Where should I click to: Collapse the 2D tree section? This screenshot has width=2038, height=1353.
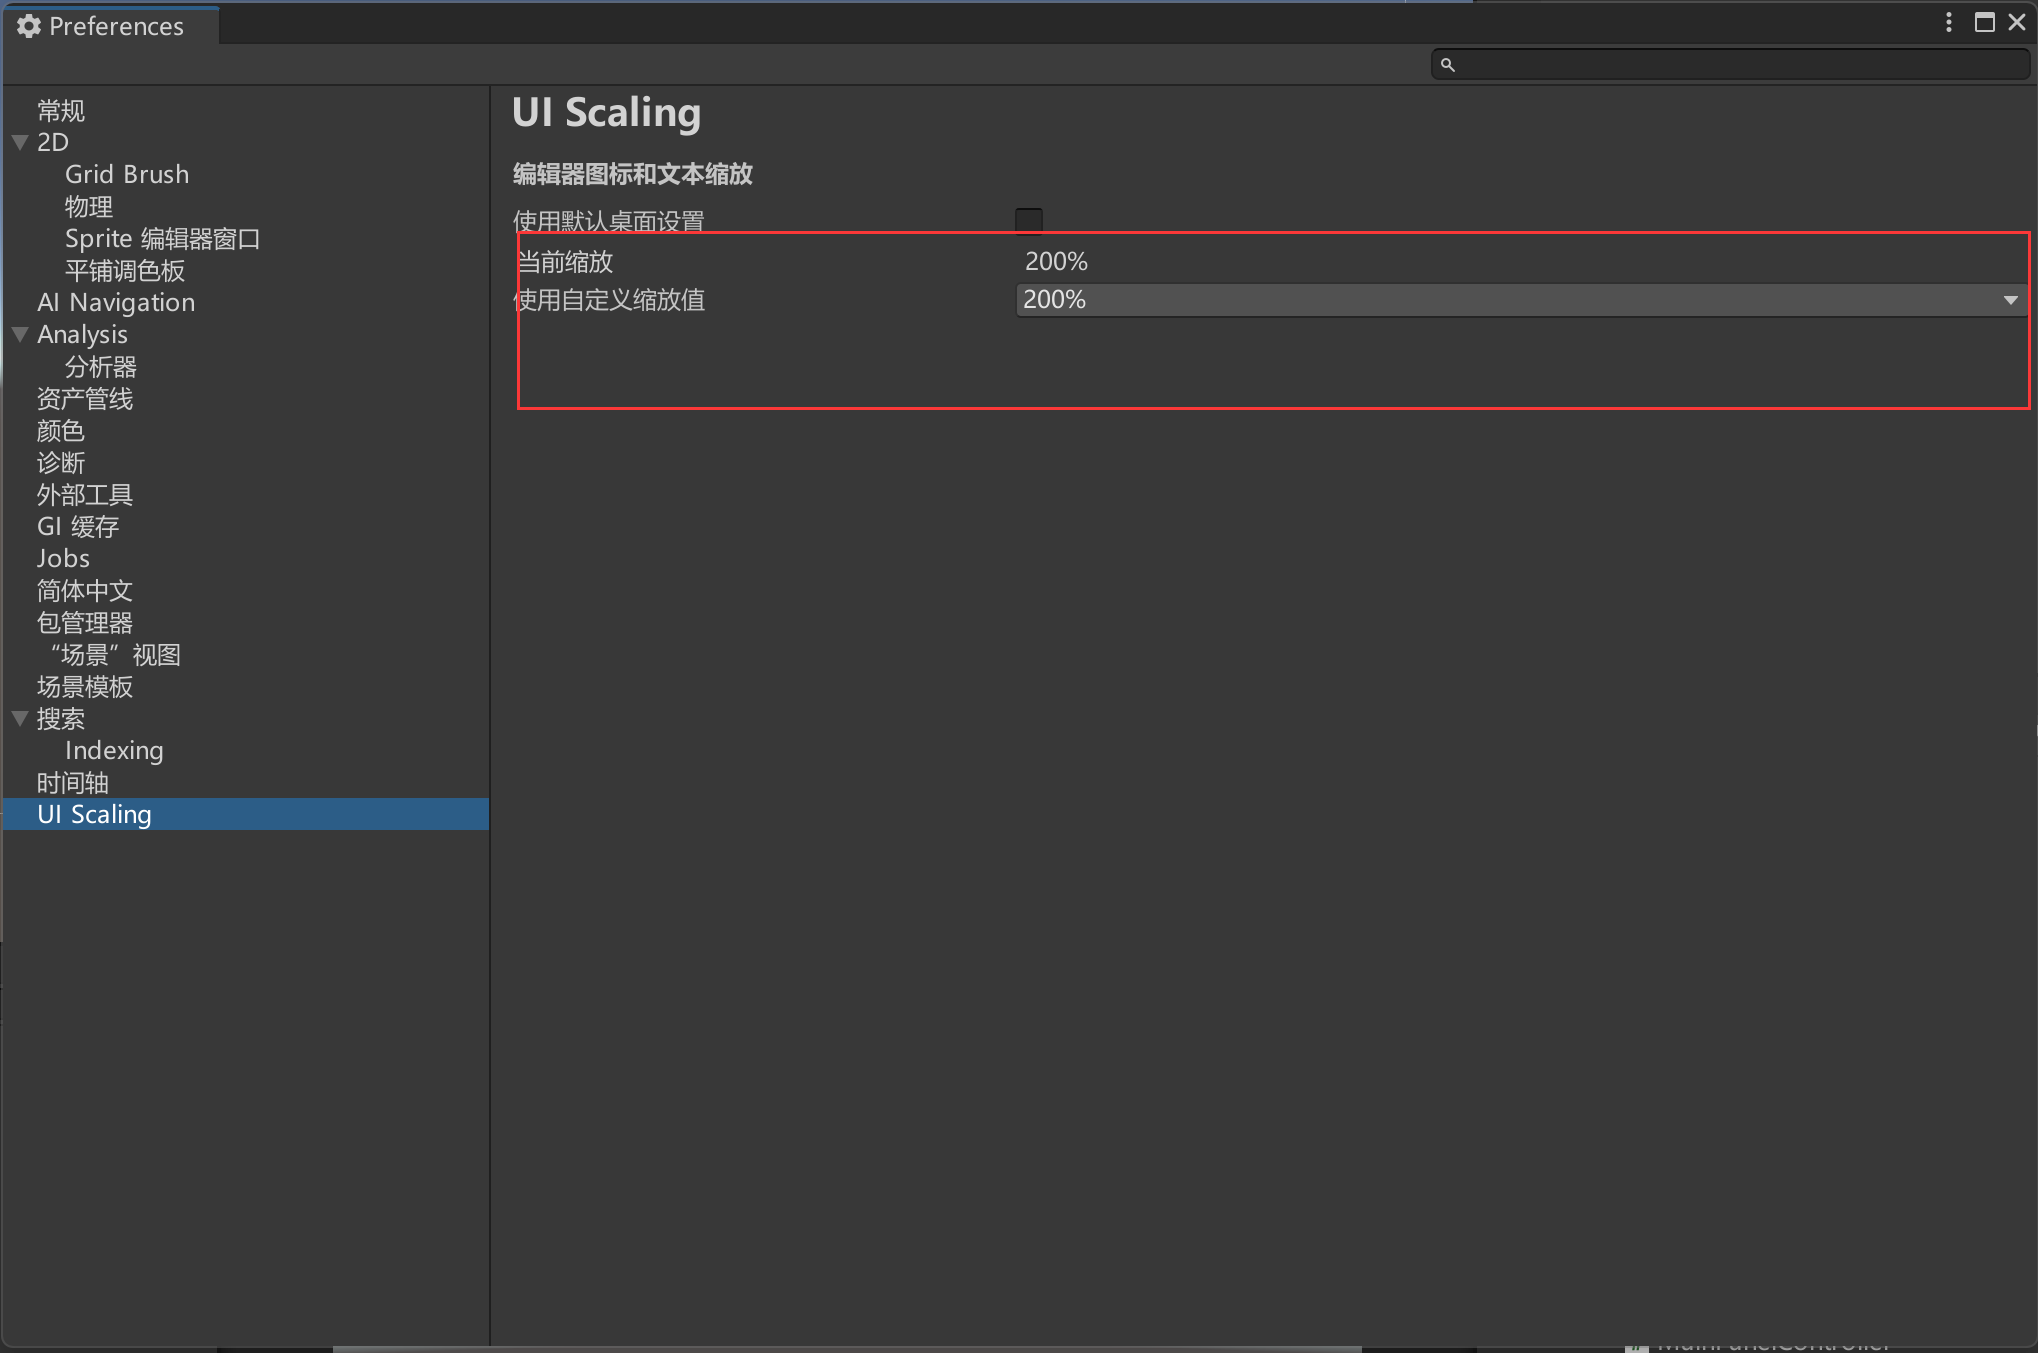tap(20, 143)
